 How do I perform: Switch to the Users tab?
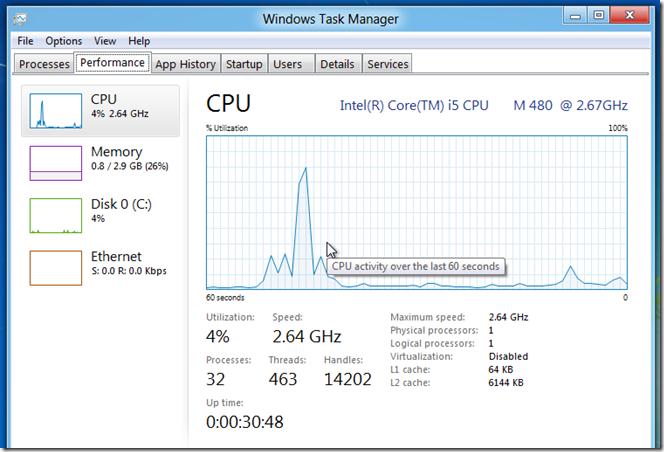[288, 64]
